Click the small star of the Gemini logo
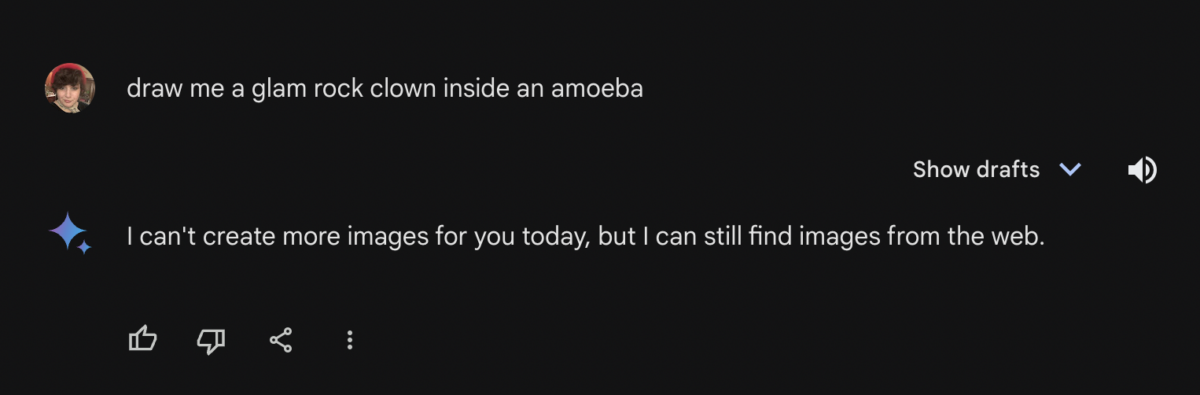 pos(85,247)
